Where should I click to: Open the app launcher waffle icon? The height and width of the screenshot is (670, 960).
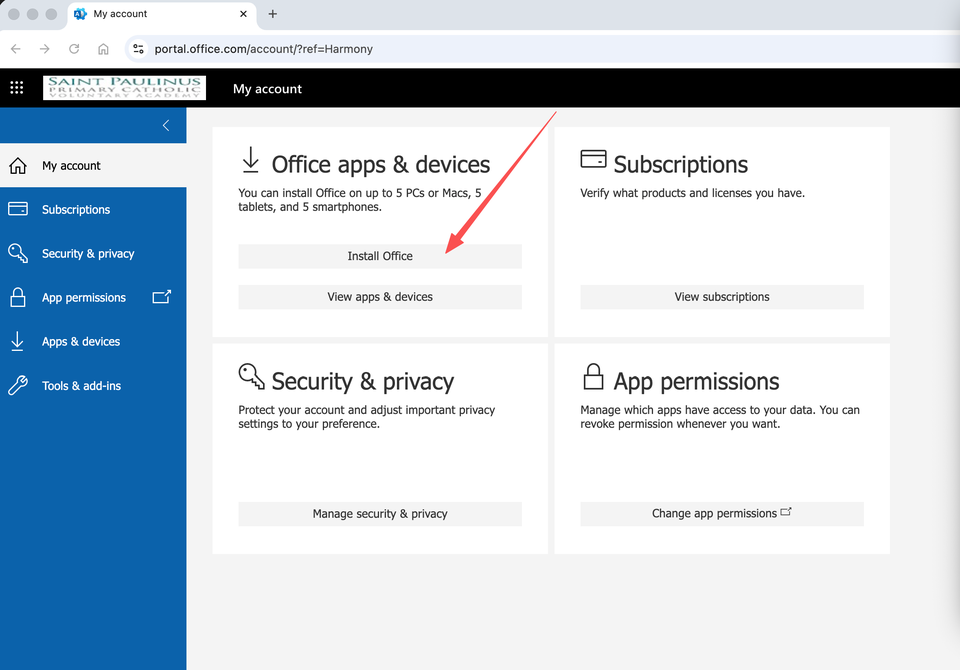[16, 88]
